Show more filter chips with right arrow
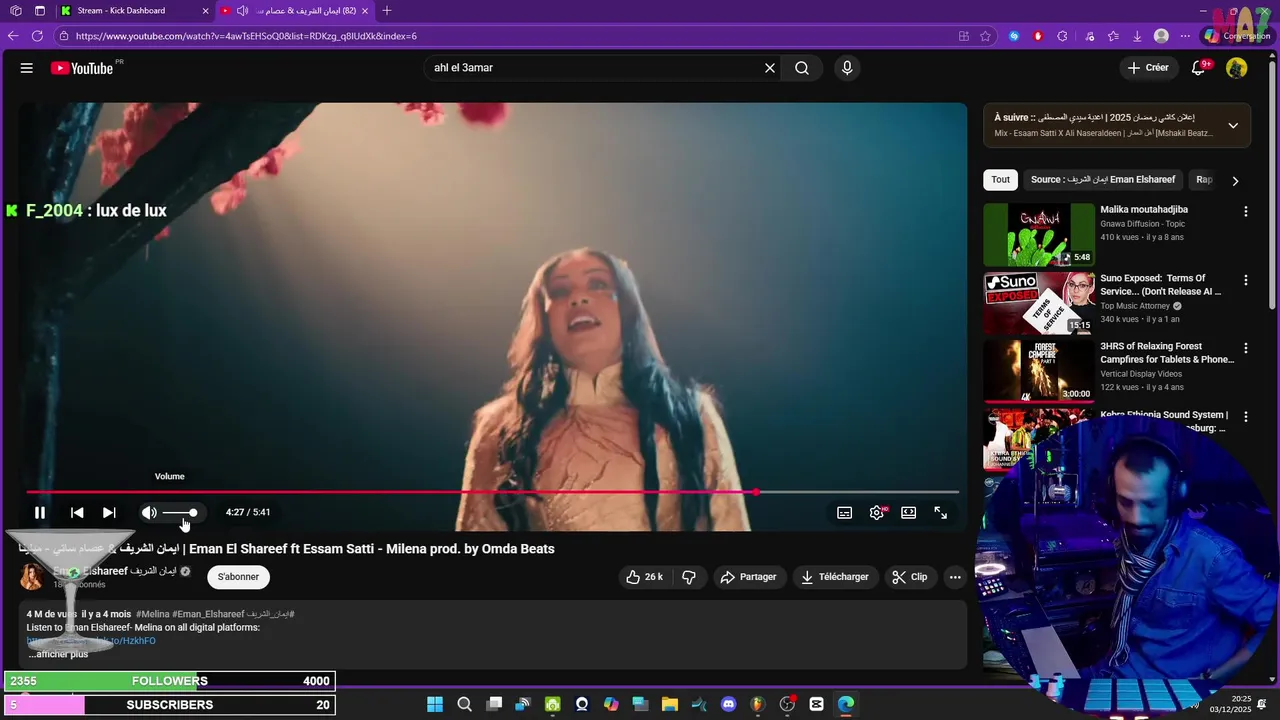 tap(1235, 181)
